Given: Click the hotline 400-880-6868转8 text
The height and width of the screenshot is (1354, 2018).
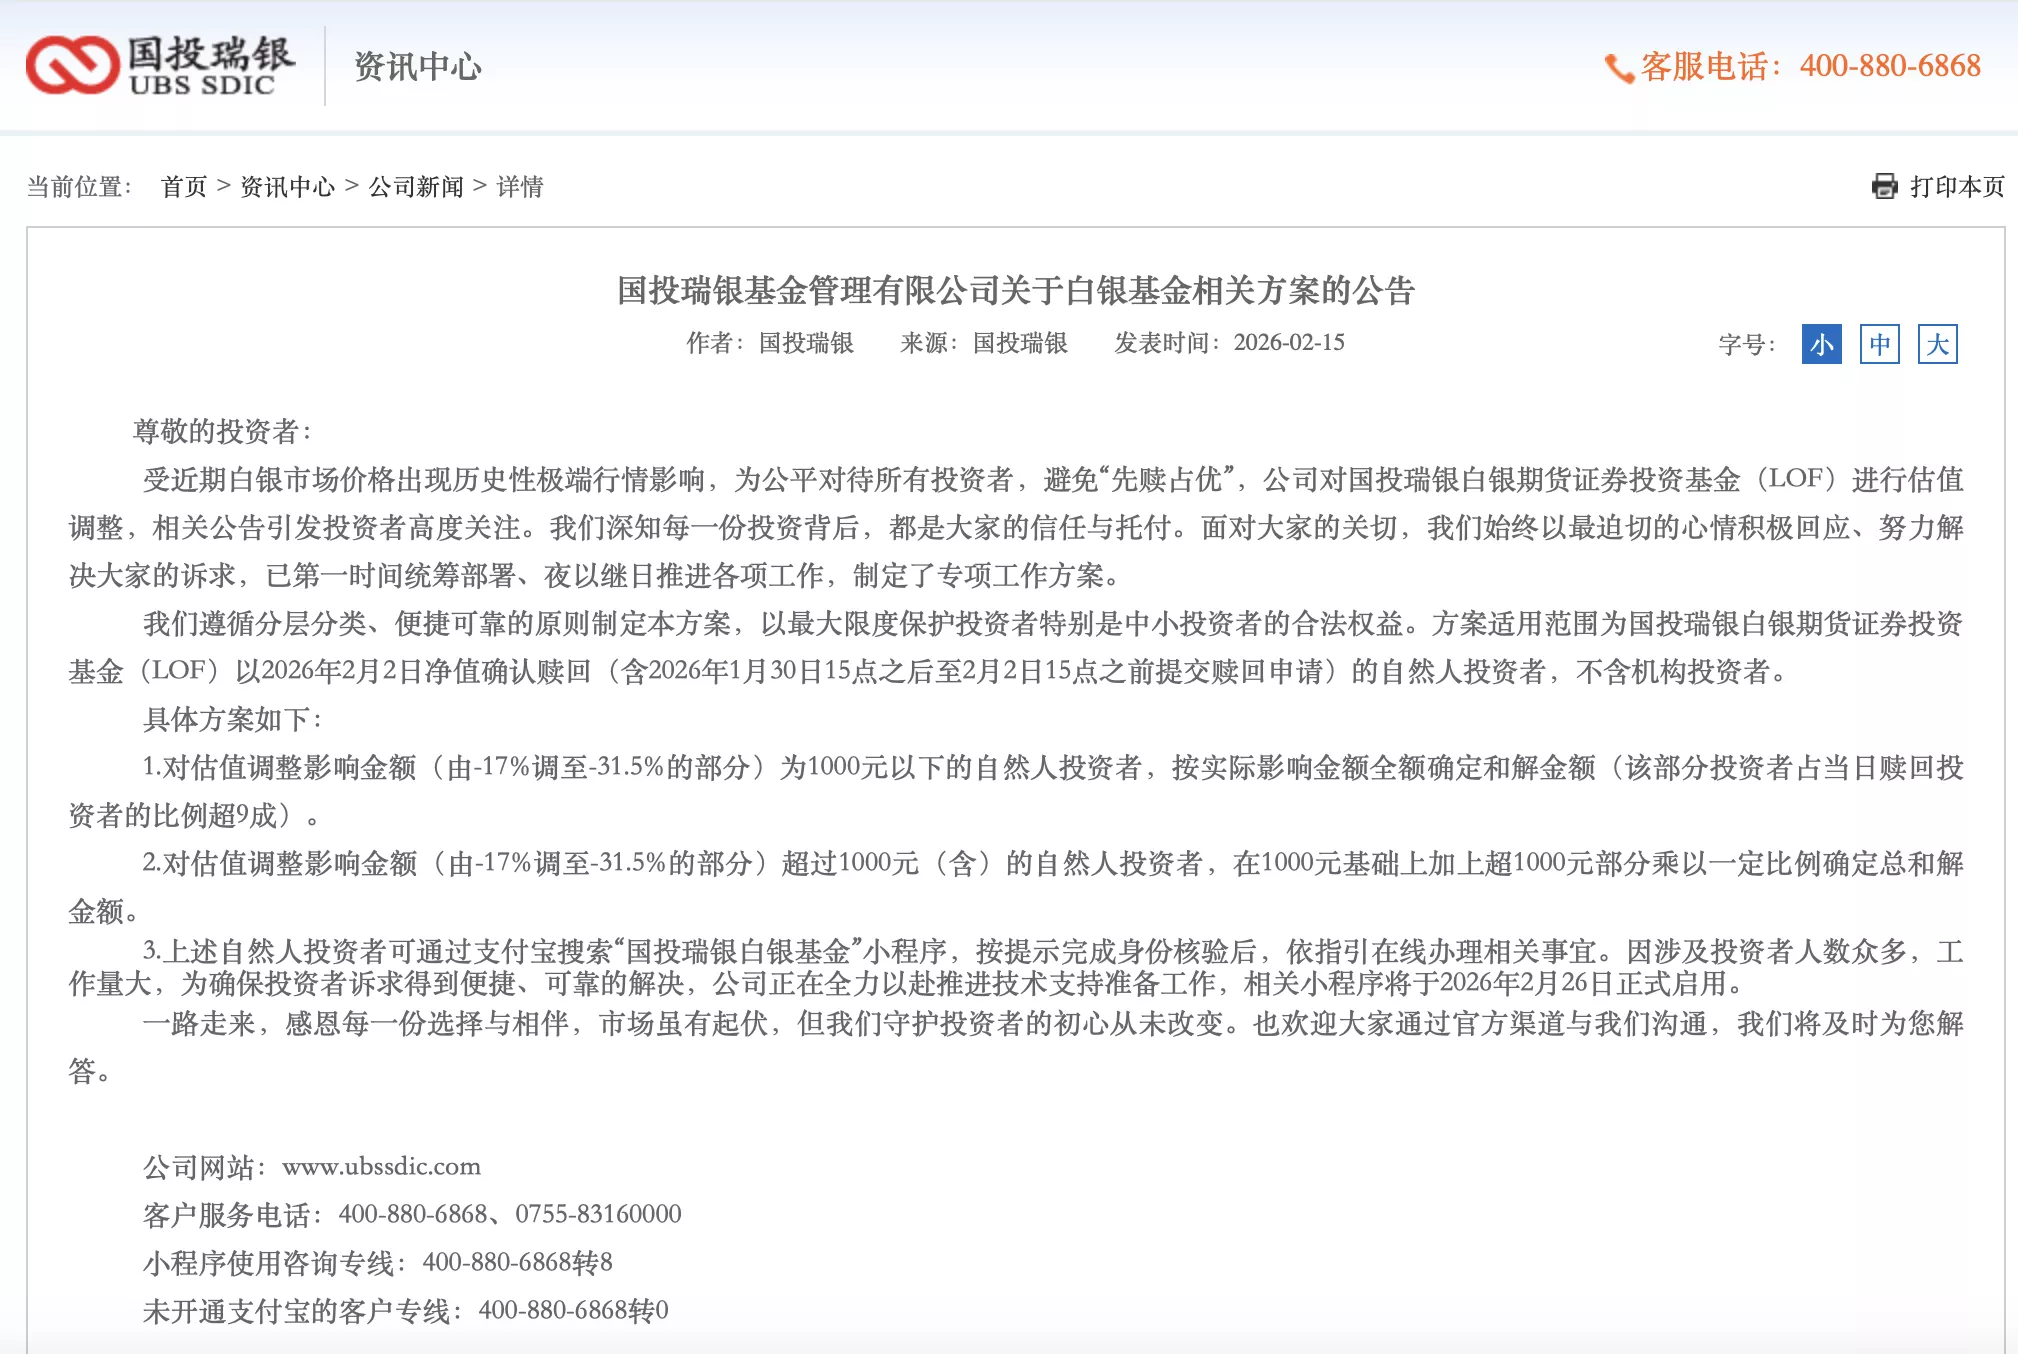Looking at the screenshot, I should click(517, 1262).
